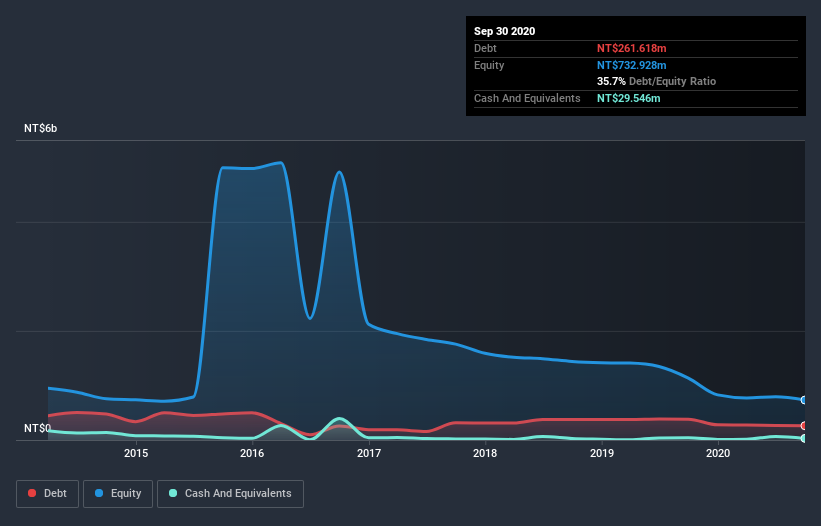Click the teal Cash endpoint marker
This screenshot has height=526, width=821.
(x=804, y=439)
